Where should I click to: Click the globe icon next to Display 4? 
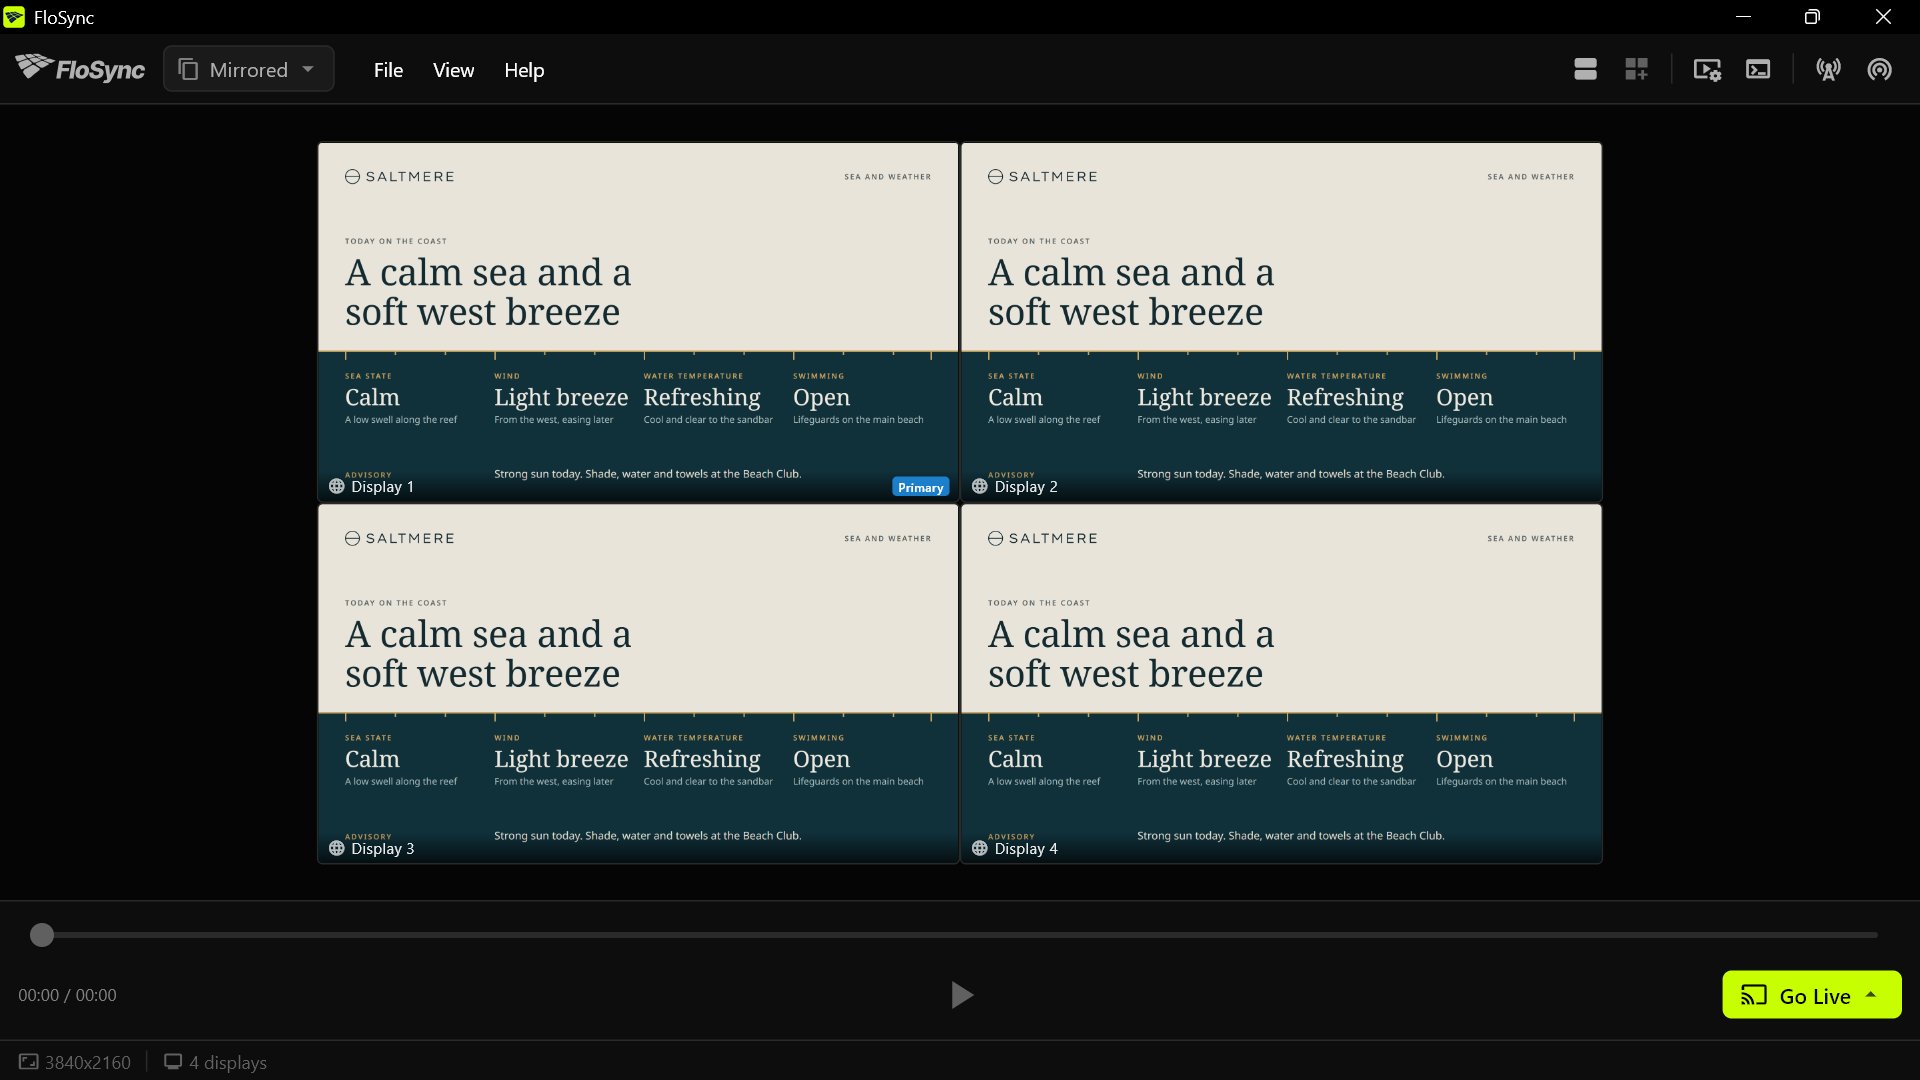tap(980, 848)
